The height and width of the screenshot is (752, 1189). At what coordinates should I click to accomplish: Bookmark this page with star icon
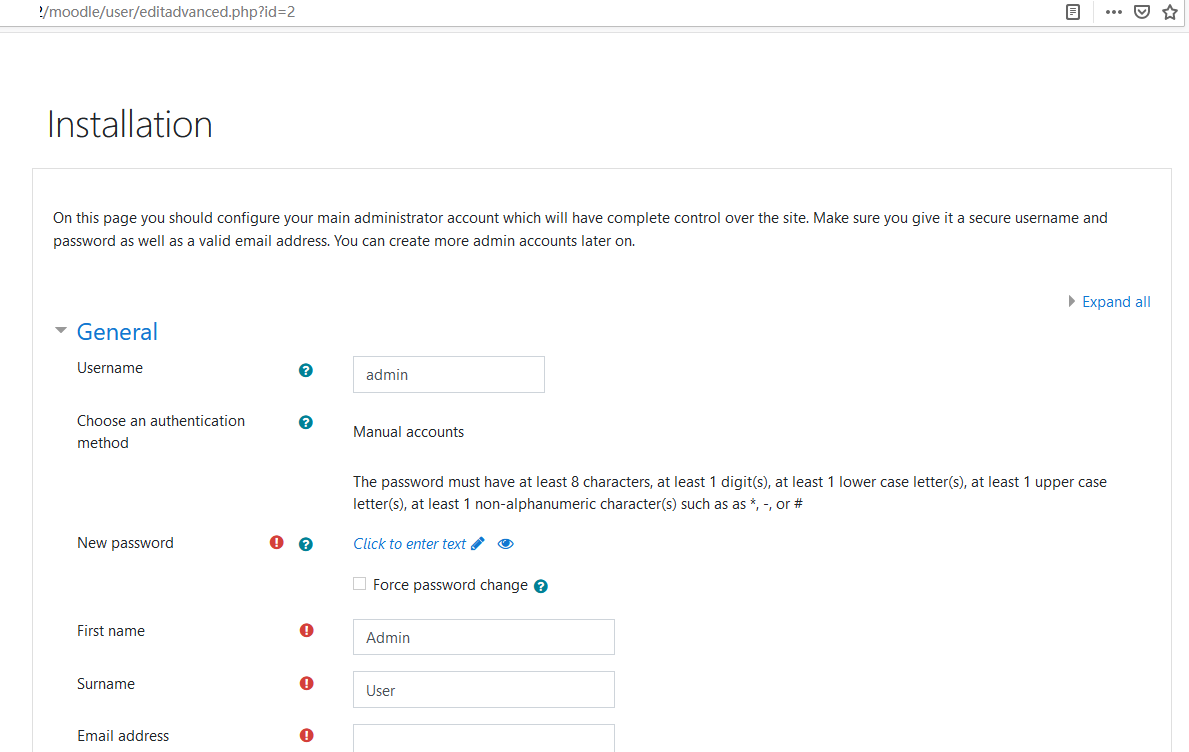pos(1170,12)
